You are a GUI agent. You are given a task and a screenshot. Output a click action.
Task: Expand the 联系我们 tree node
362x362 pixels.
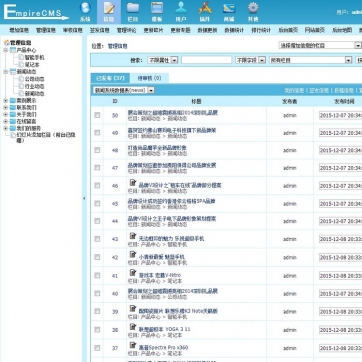point(6,108)
